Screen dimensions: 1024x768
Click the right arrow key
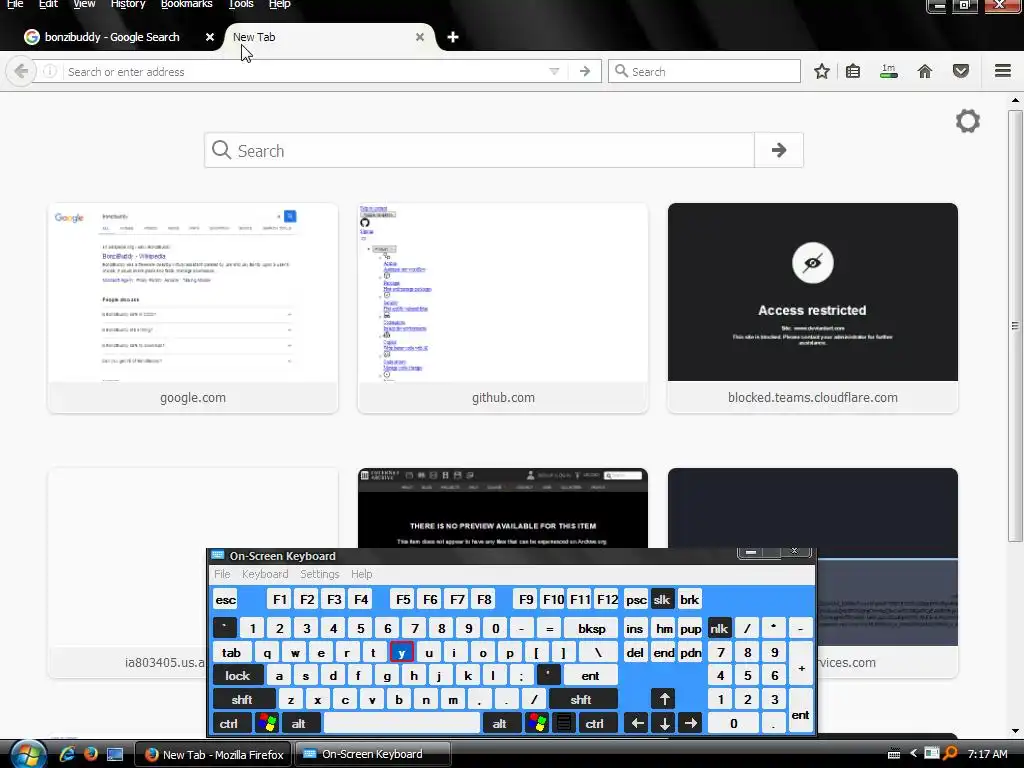point(691,723)
